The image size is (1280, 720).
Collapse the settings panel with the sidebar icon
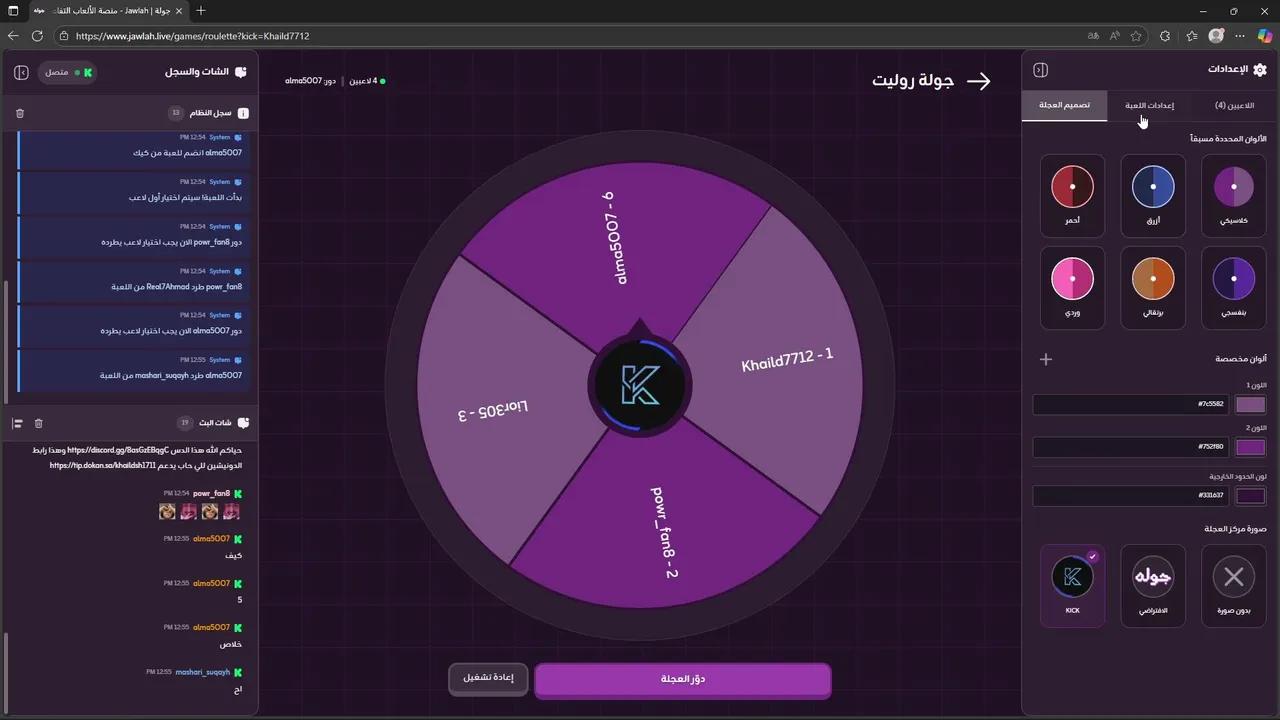1040,70
